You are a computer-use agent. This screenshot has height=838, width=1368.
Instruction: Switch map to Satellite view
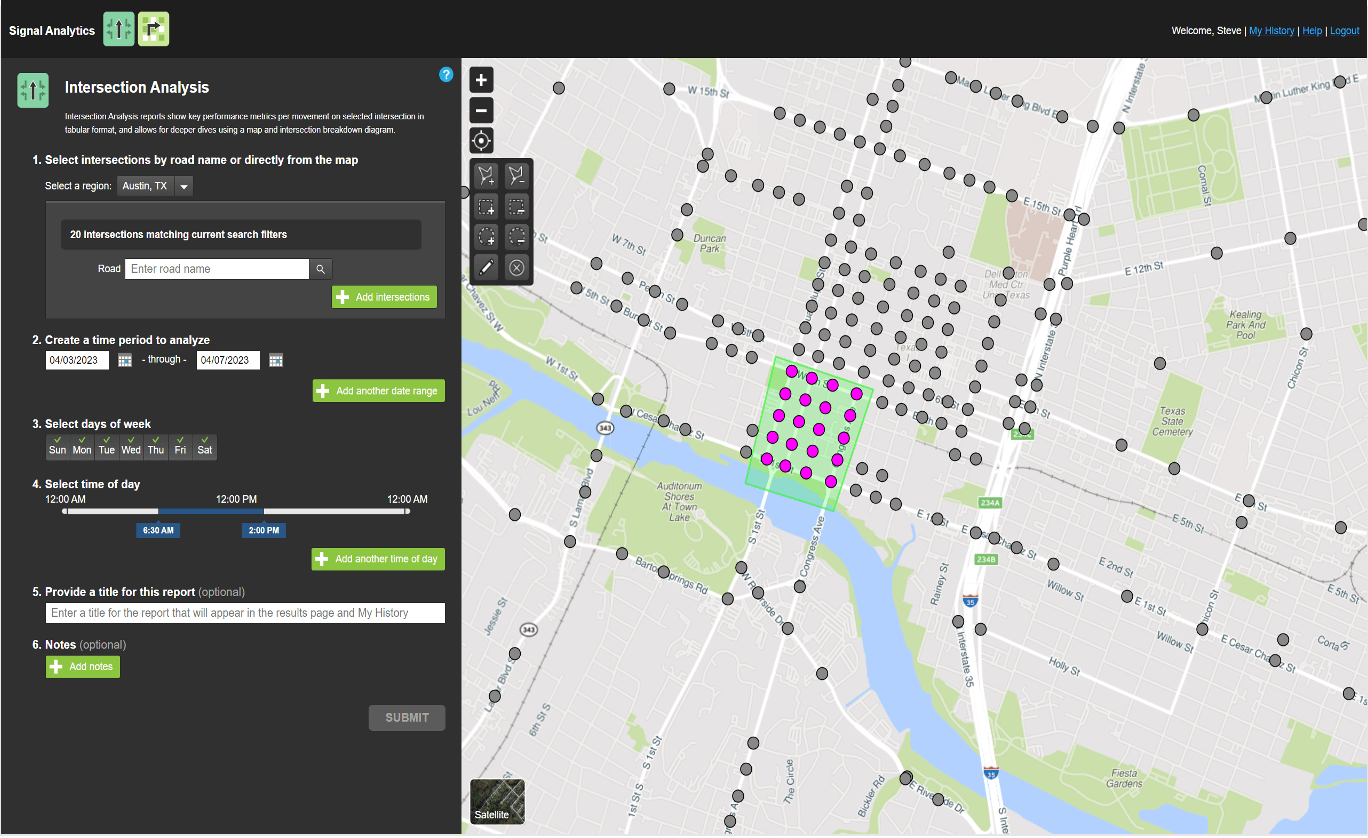coord(497,801)
